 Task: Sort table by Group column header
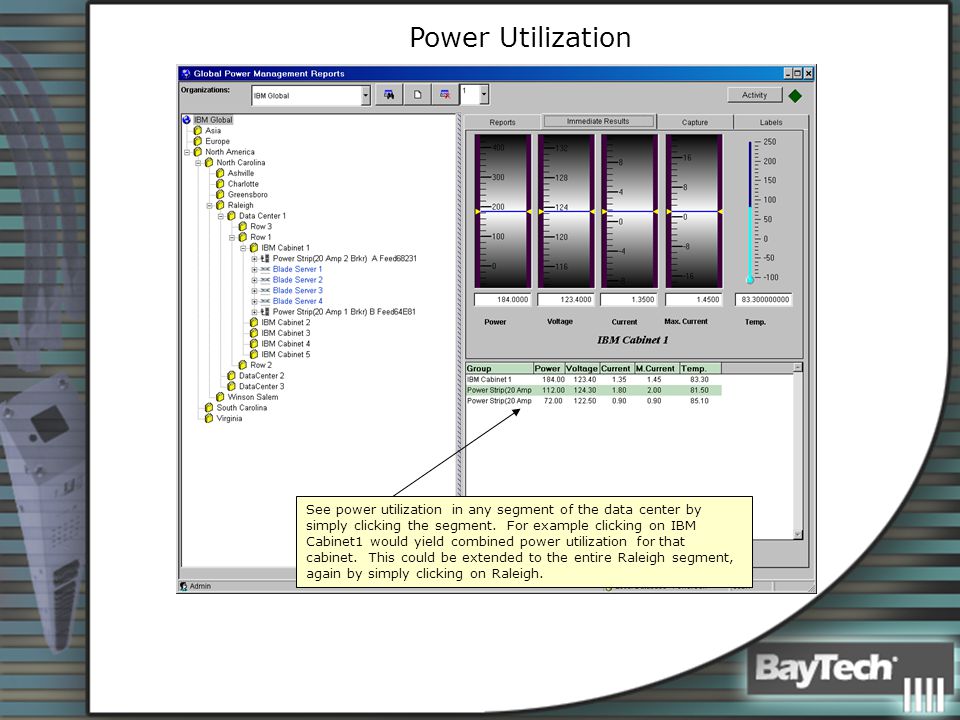point(499,369)
